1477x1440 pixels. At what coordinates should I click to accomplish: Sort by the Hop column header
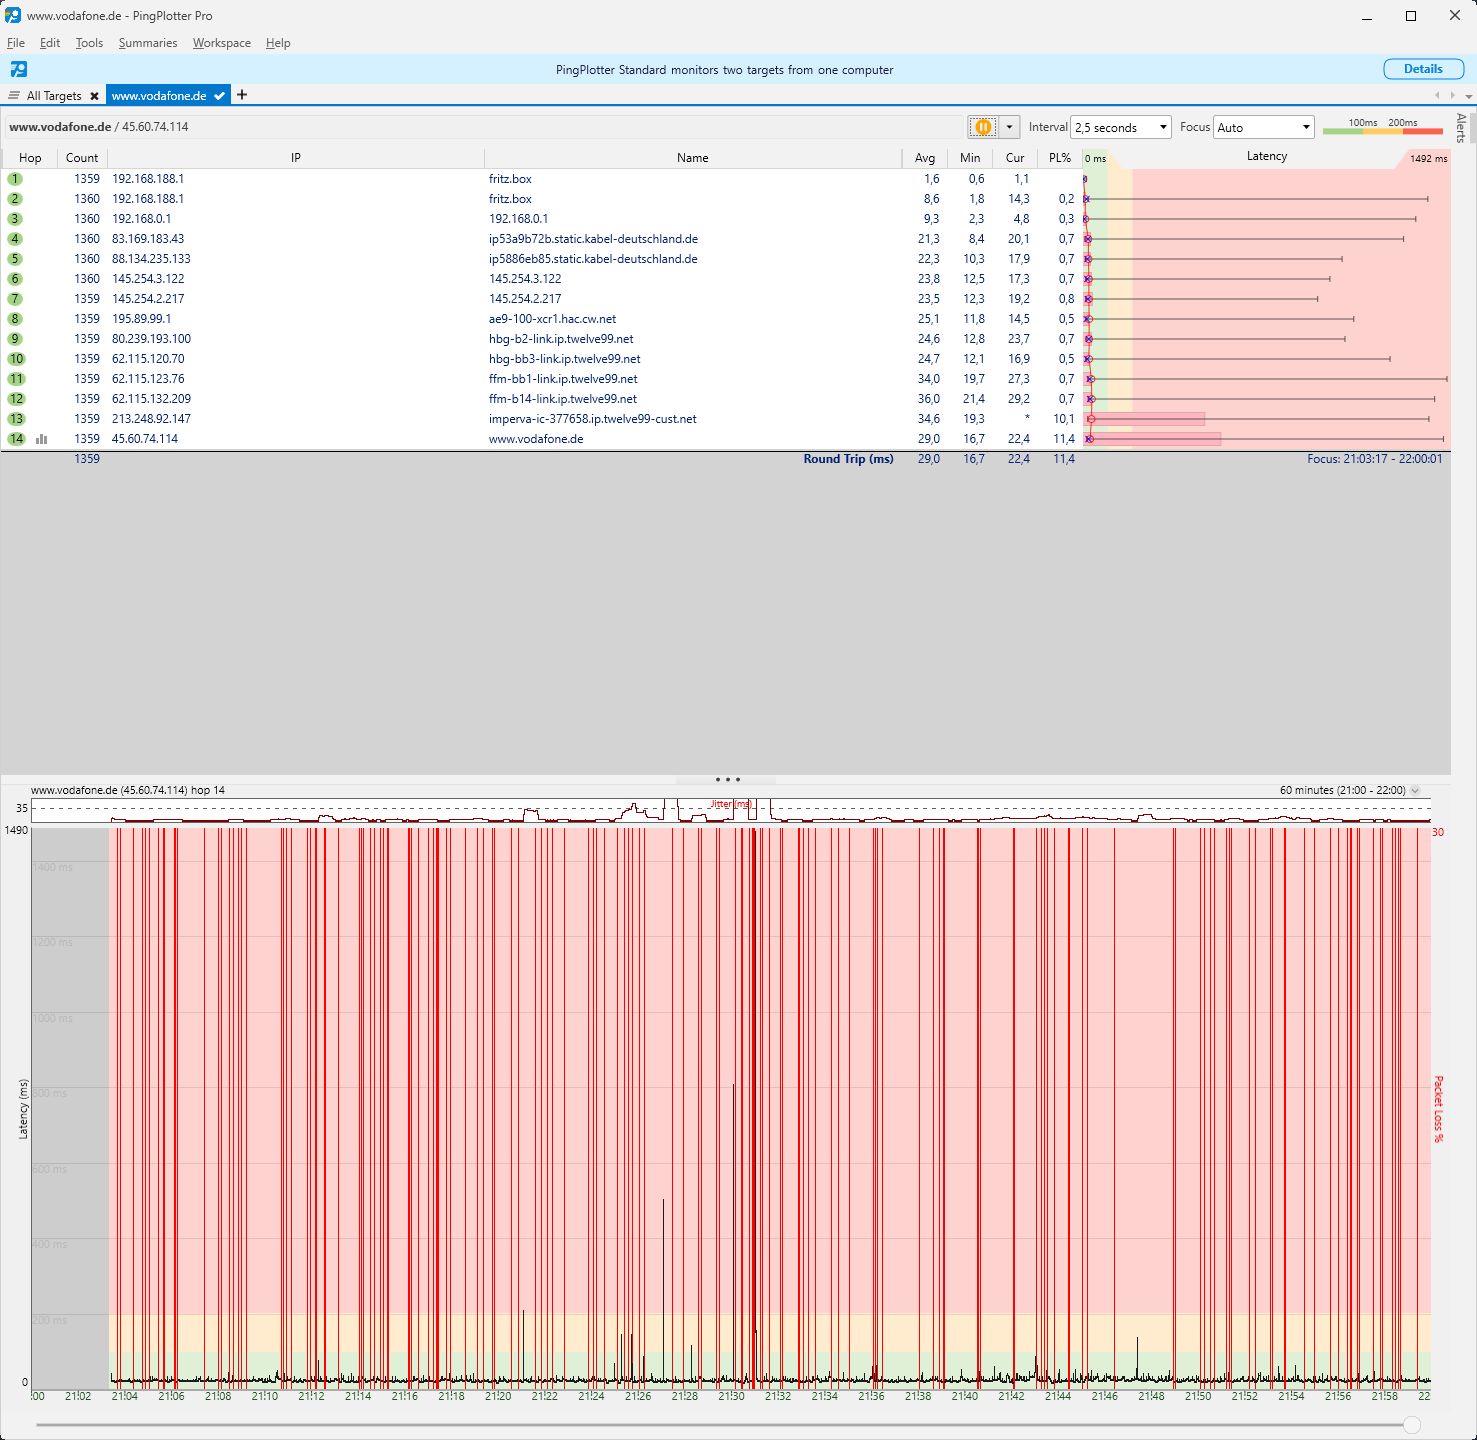(30, 158)
